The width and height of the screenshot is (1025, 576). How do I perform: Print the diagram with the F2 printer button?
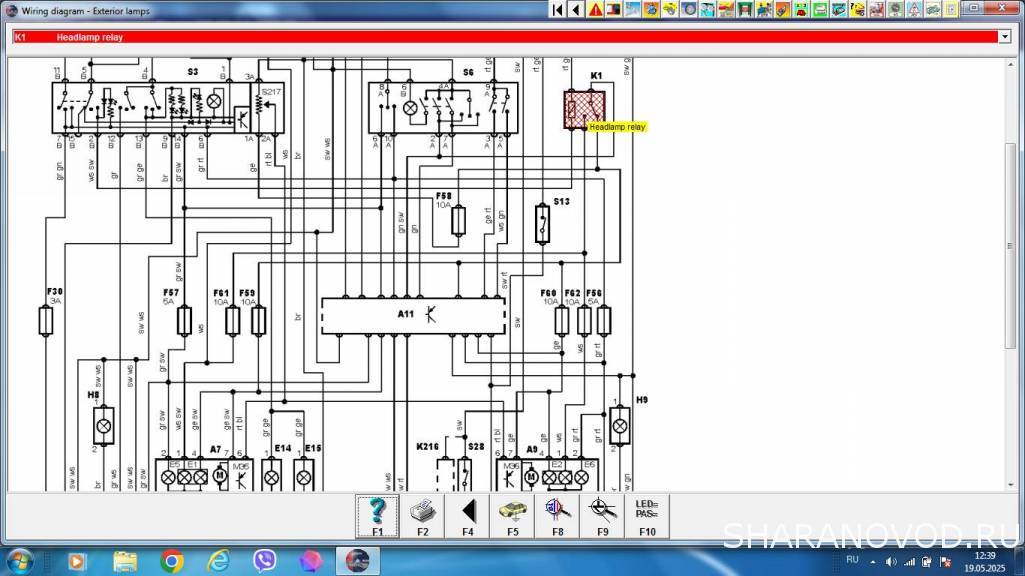[422, 516]
